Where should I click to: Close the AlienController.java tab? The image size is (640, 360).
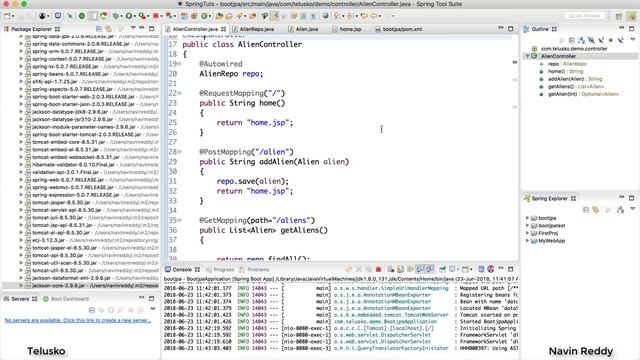click(x=224, y=29)
